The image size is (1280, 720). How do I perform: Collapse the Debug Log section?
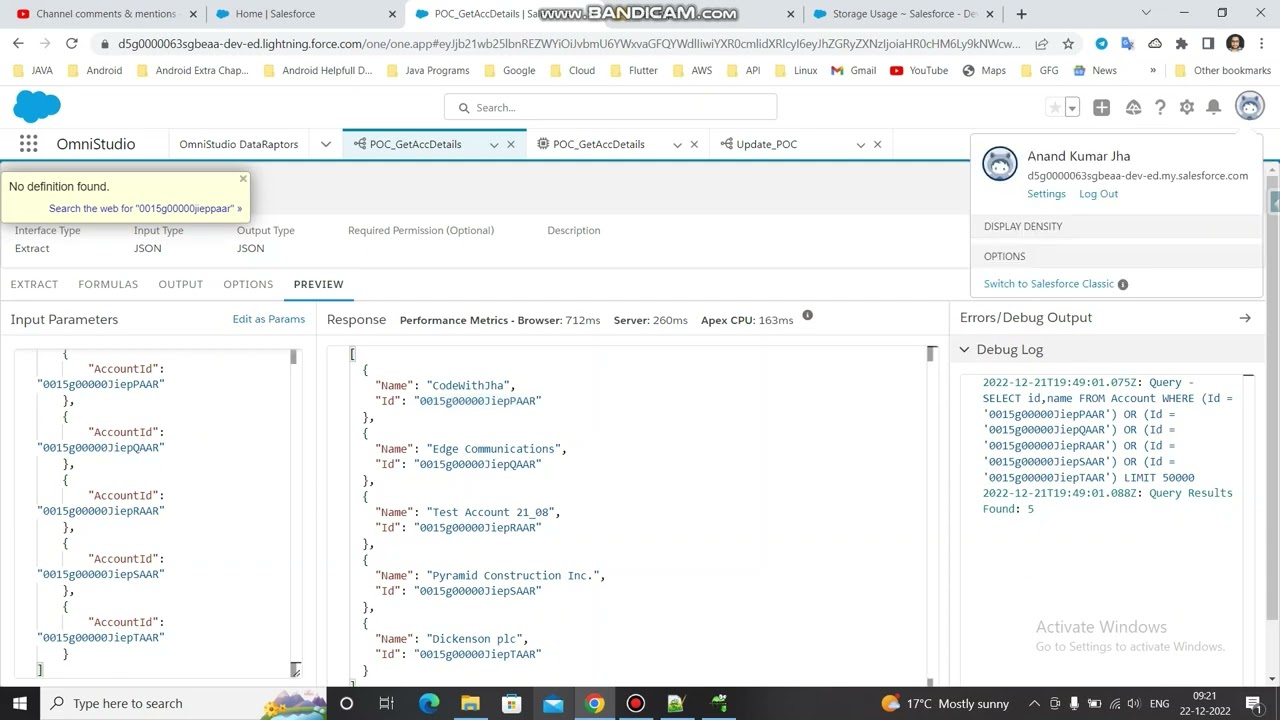point(964,349)
